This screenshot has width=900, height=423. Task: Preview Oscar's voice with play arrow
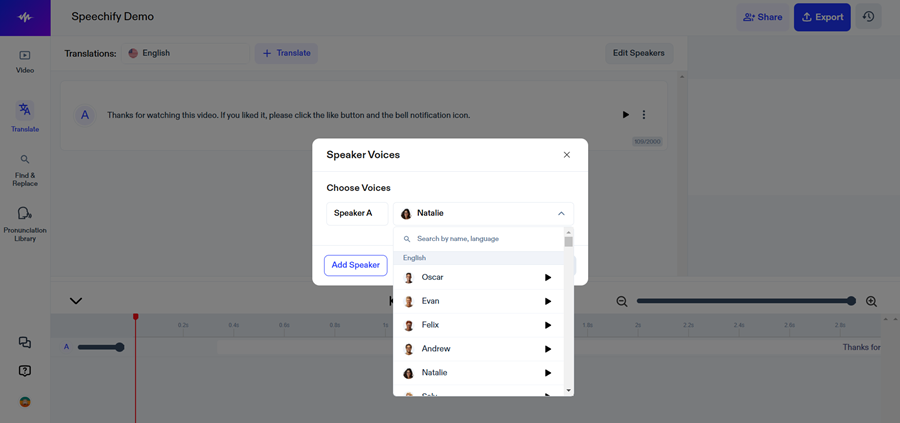click(548, 277)
